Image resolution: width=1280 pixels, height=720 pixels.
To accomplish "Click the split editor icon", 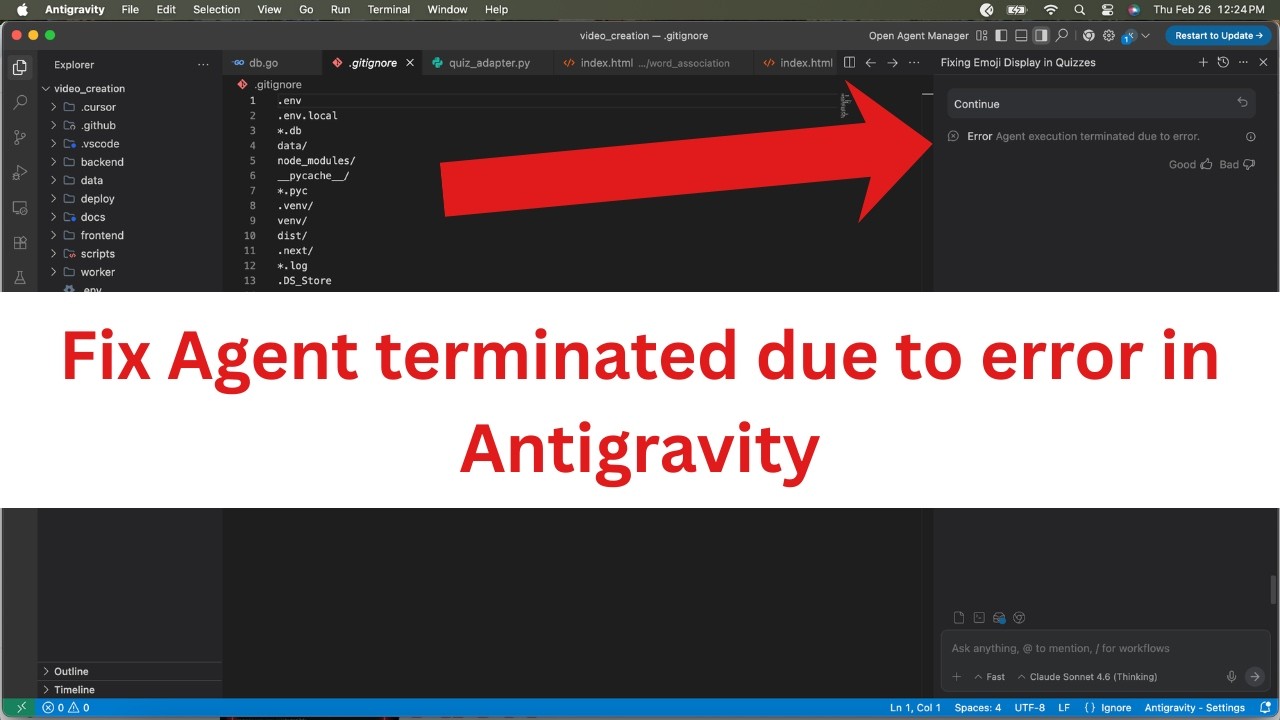I will point(849,62).
